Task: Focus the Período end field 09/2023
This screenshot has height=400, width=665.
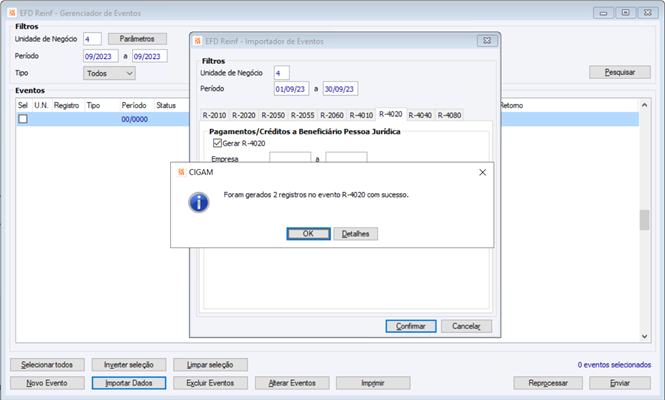Action: (150, 56)
